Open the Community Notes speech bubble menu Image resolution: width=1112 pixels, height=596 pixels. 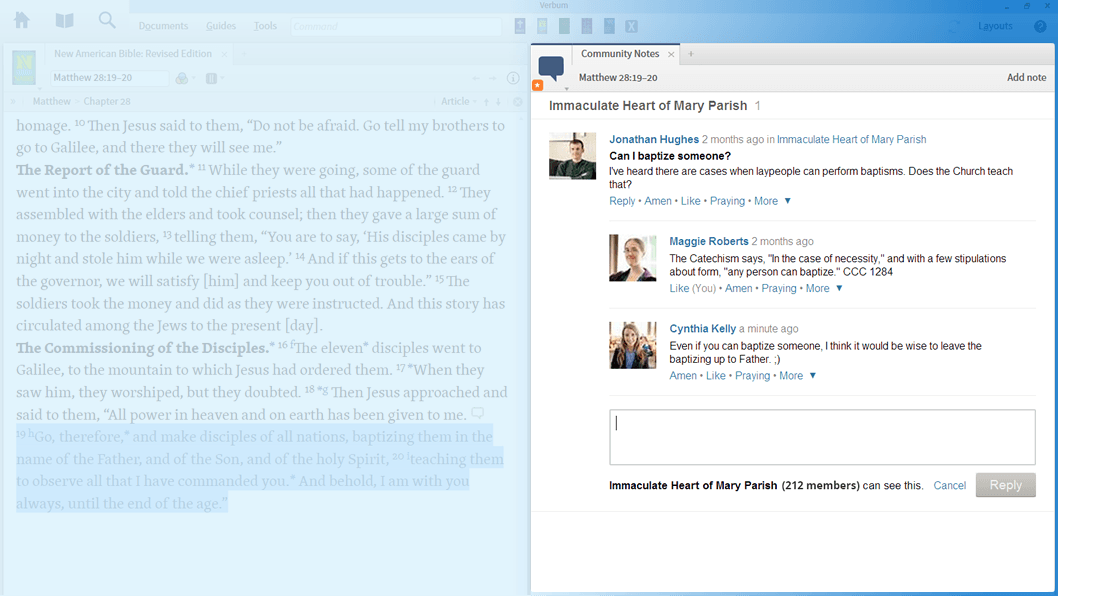[551, 70]
